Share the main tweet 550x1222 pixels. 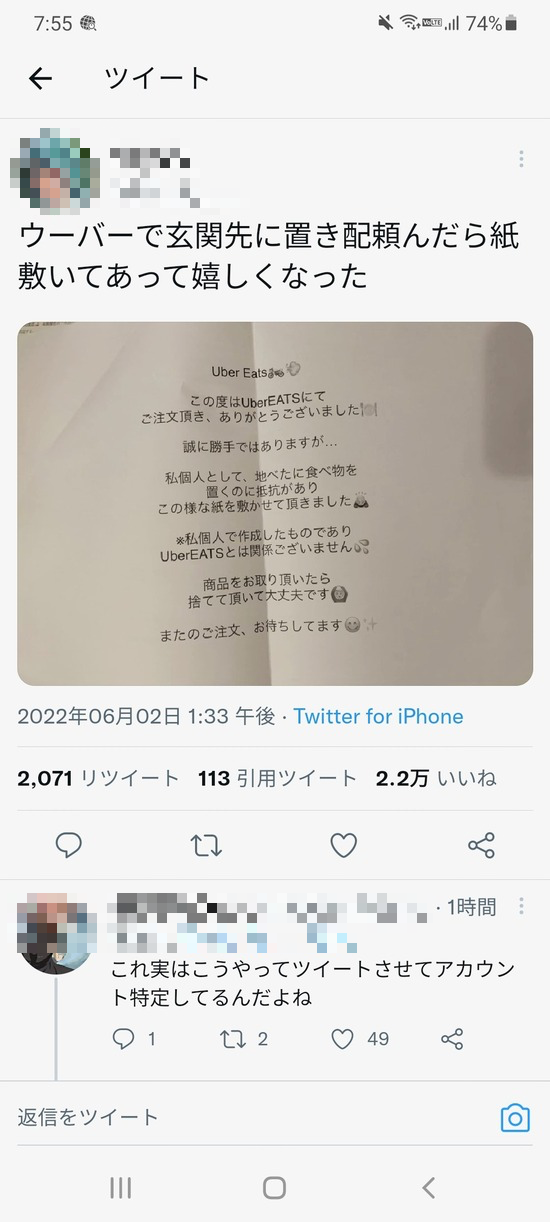481,846
